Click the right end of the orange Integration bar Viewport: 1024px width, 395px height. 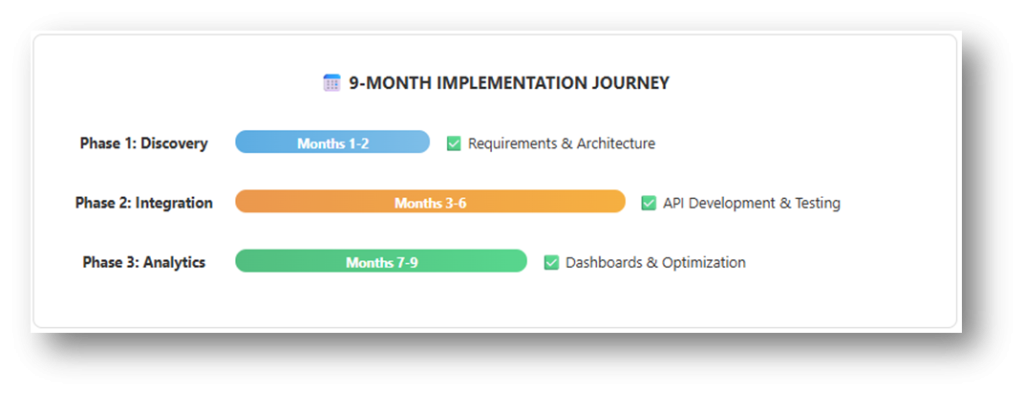(617, 201)
